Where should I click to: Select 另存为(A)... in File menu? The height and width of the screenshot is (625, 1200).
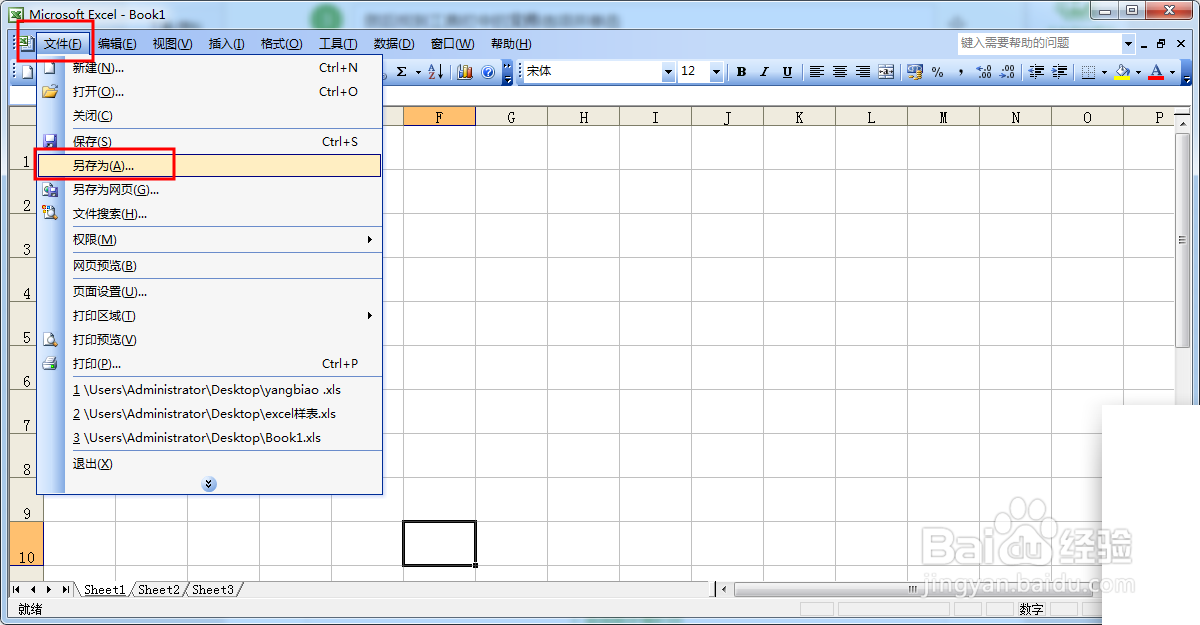pos(209,166)
